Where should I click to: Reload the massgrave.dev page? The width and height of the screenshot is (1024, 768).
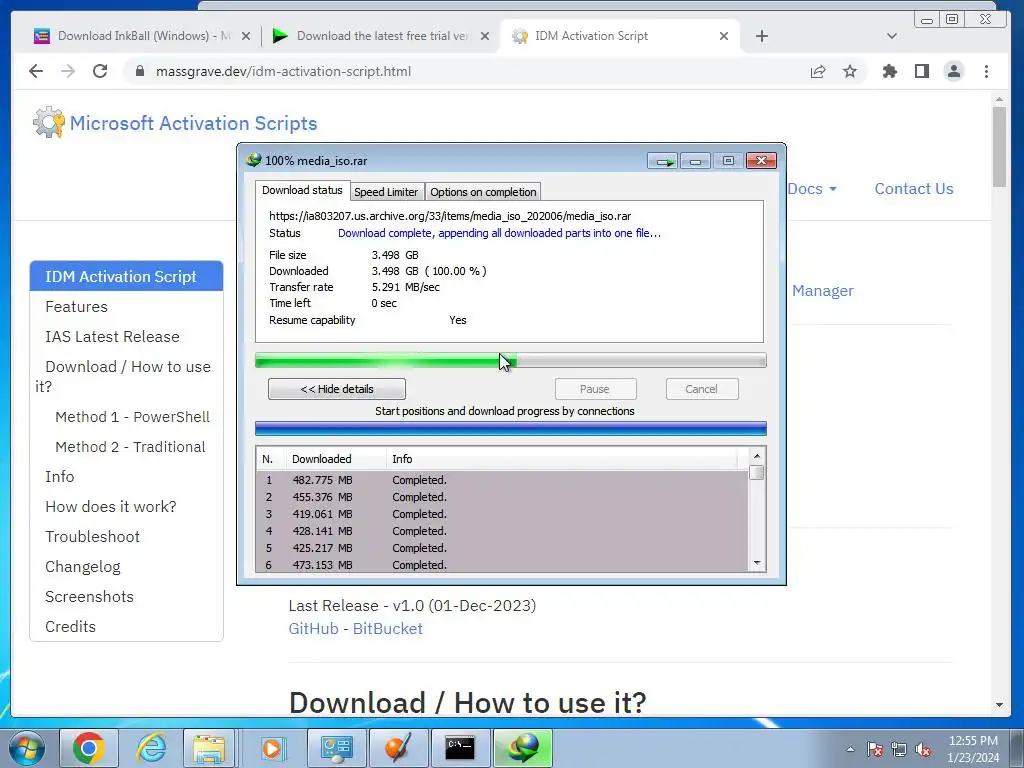[100, 71]
